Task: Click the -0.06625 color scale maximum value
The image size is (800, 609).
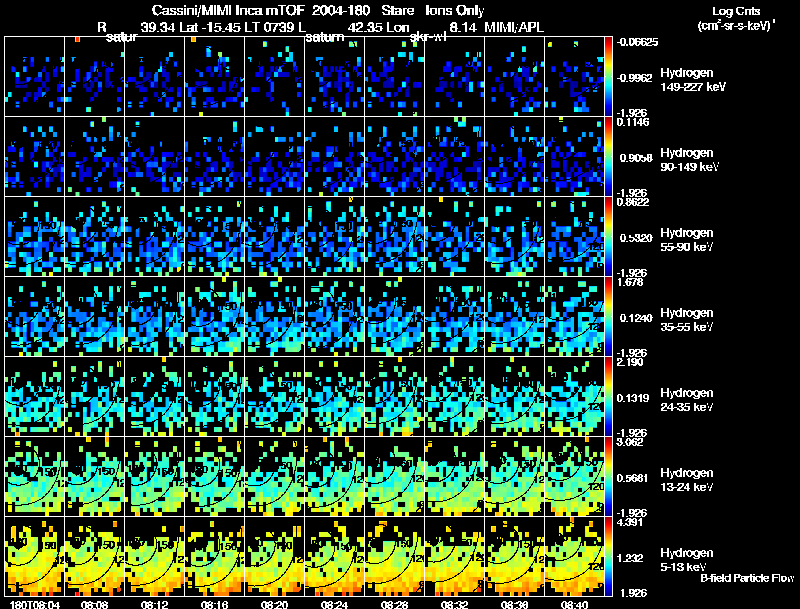Action: pyautogui.click(x=636, y=42)
